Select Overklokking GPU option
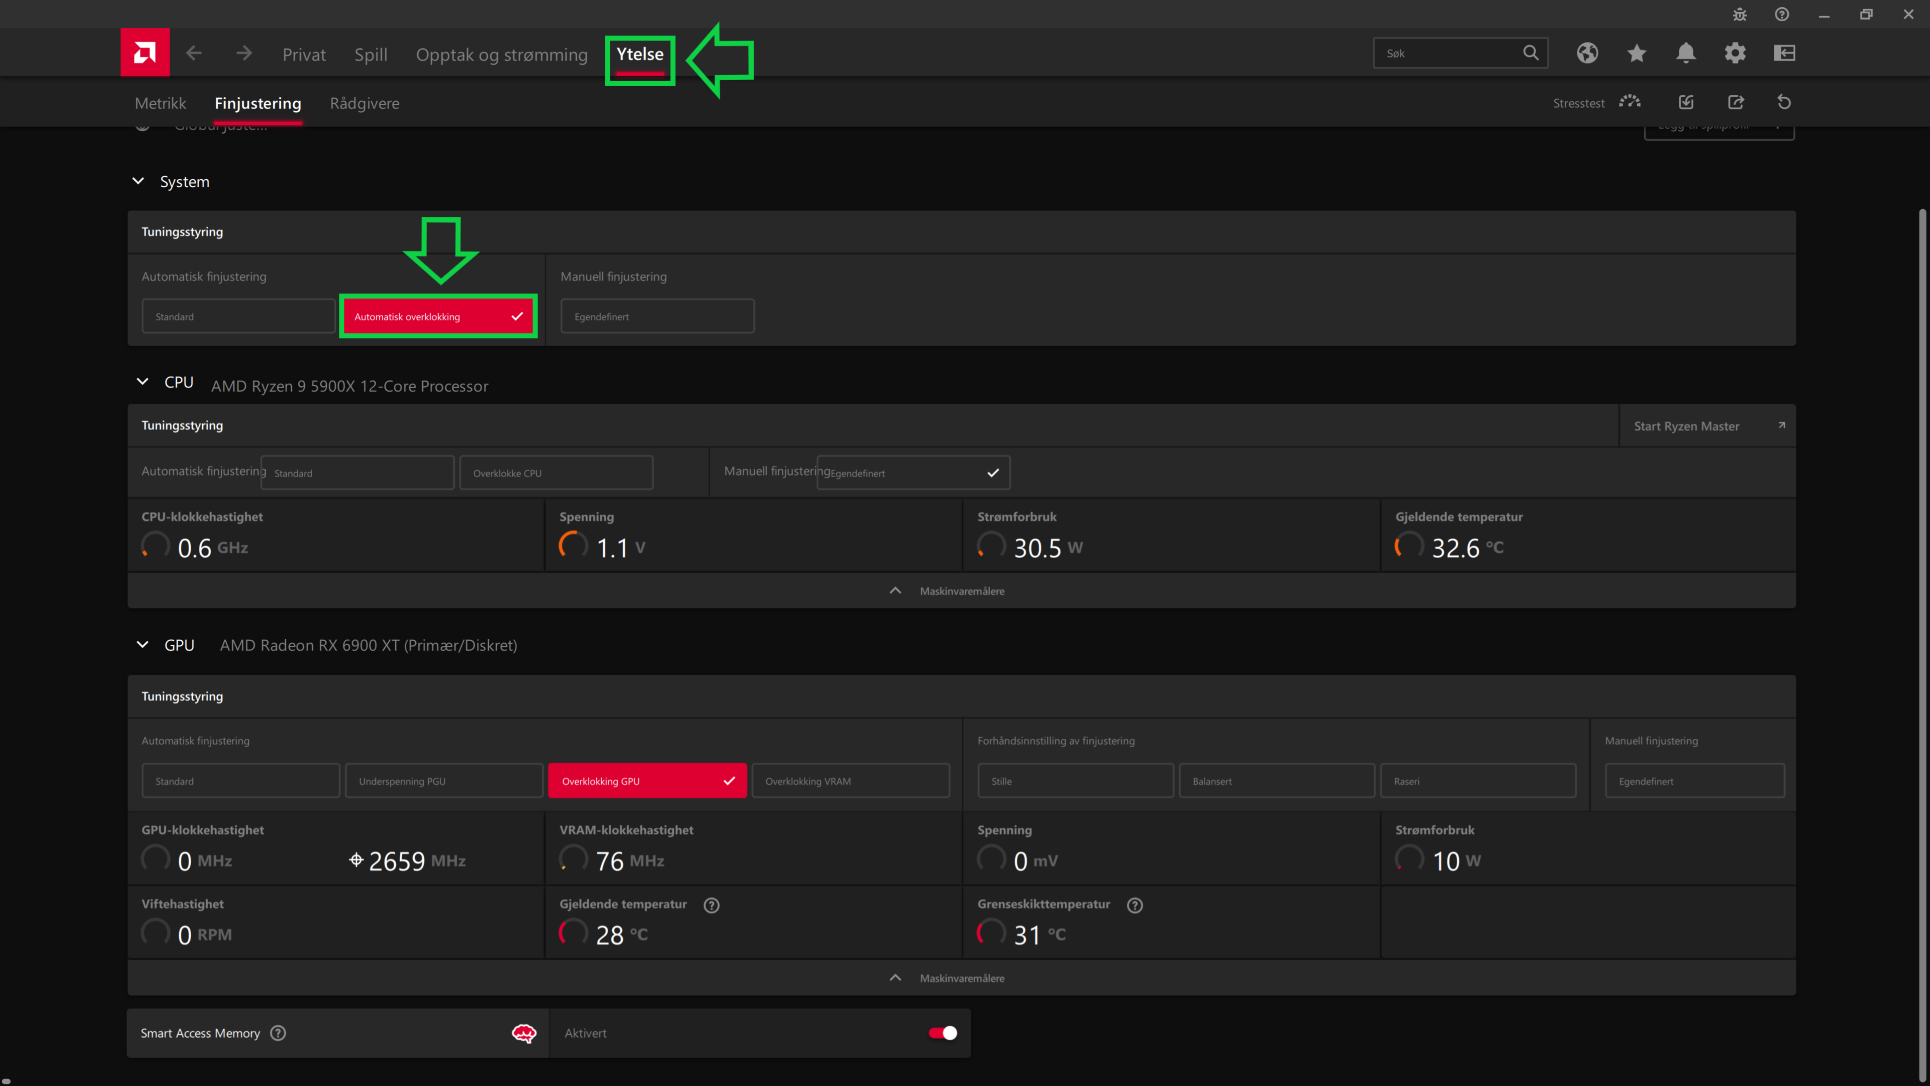 (x=647, y=781)
